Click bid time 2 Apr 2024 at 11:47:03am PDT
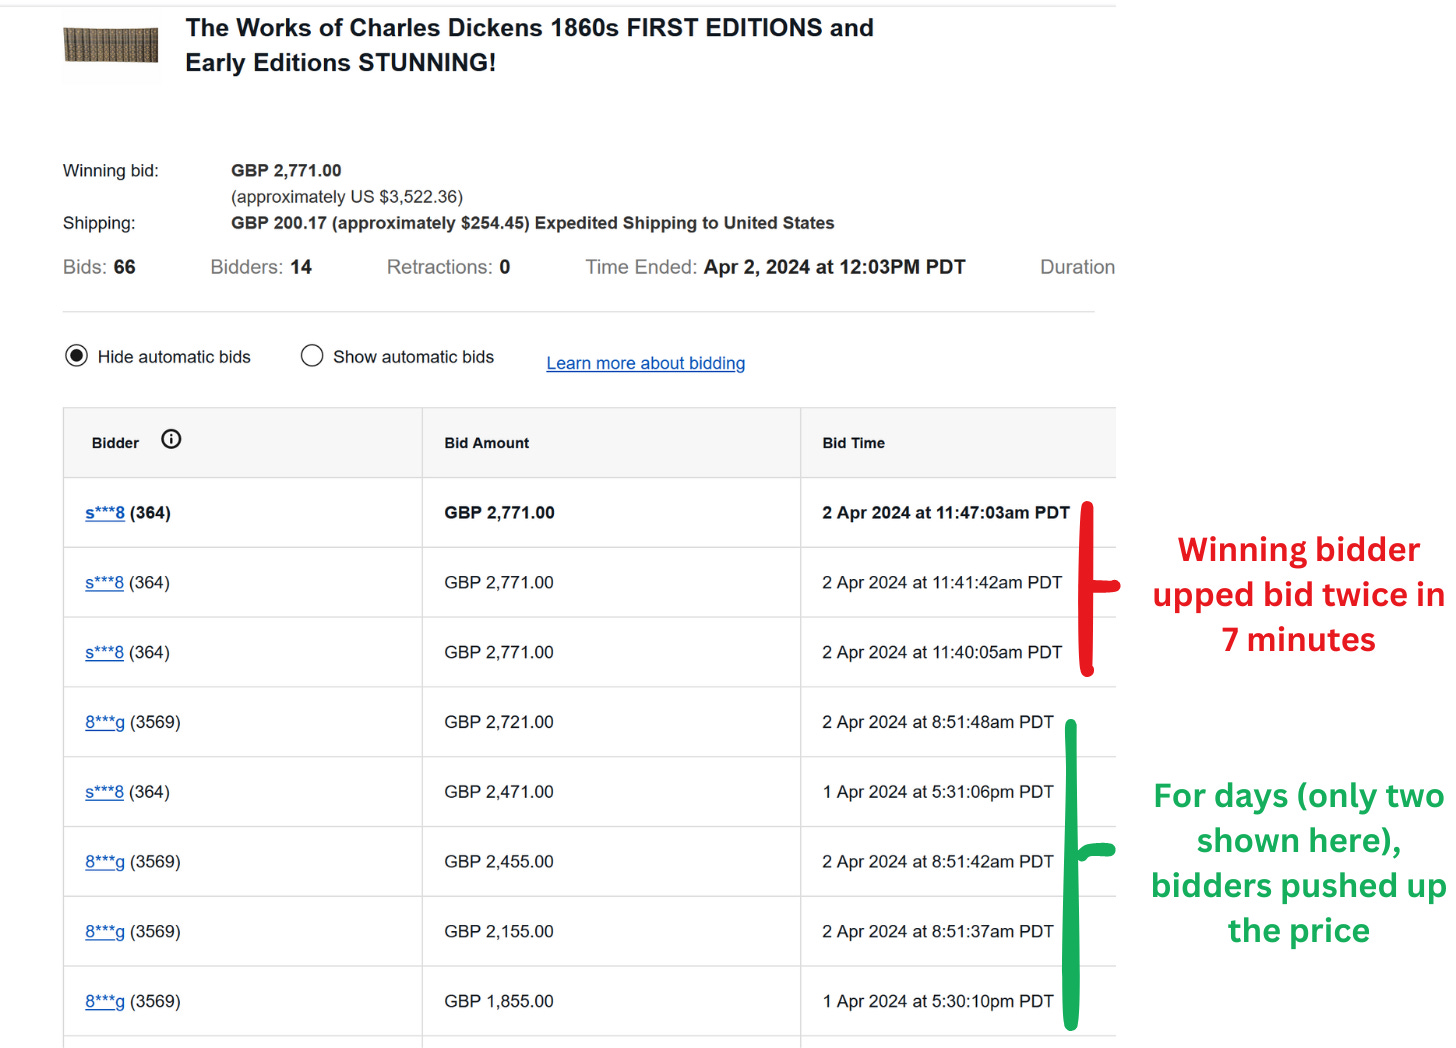This screenshot has height=1048, width=1456. point(946,513)
